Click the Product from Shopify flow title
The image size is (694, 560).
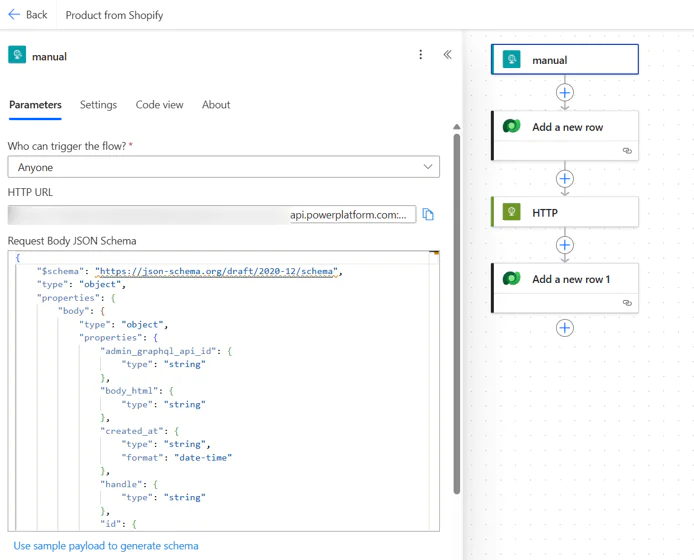pos(114,15)
